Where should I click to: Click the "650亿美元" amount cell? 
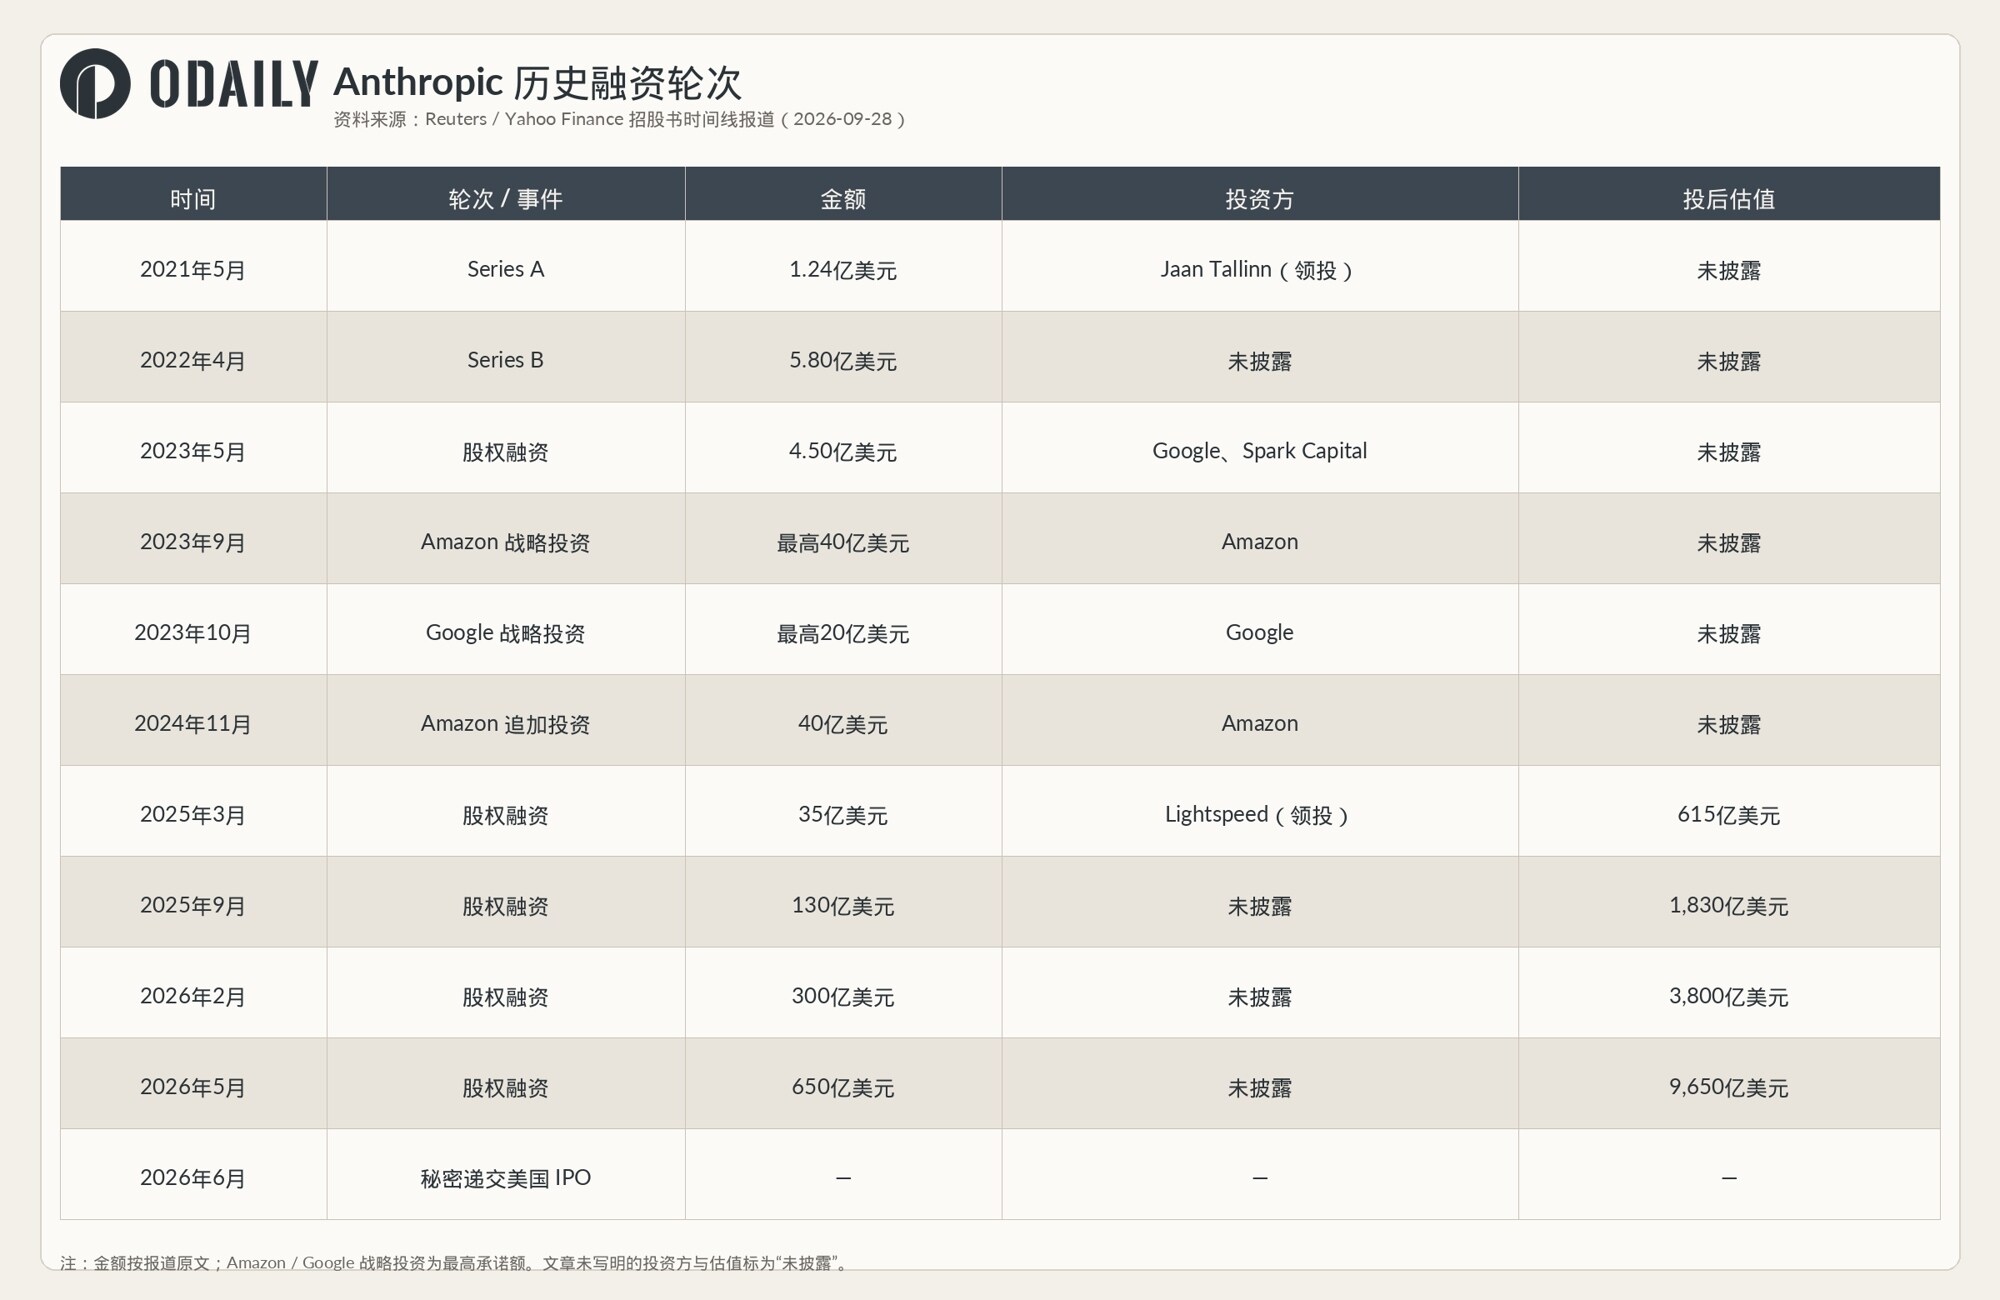[x=843, y=1083]
